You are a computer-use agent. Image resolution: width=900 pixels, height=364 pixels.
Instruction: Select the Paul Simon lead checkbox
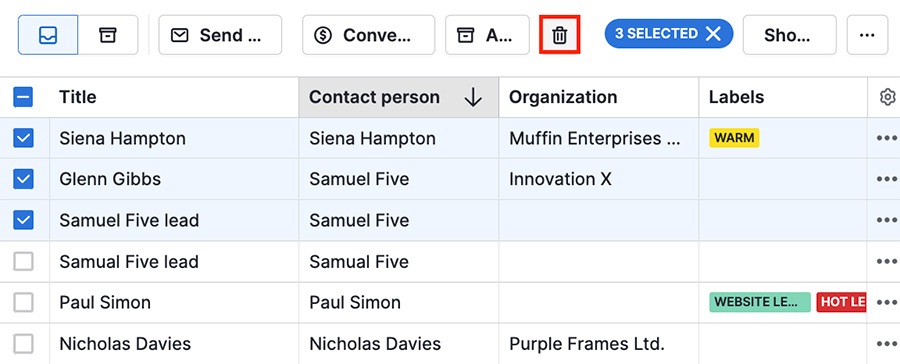pyautogui.click(x=24, y=302)
